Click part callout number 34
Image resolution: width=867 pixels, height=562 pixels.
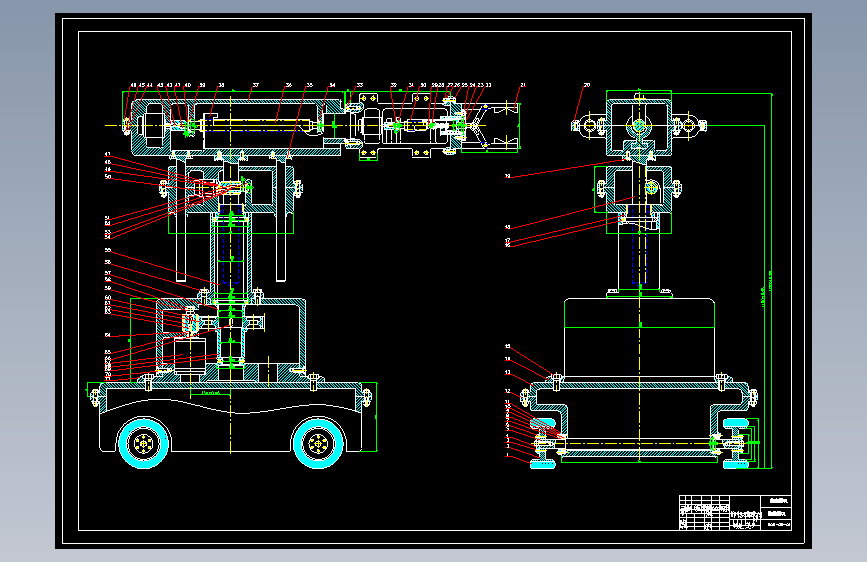pos(332,85)
